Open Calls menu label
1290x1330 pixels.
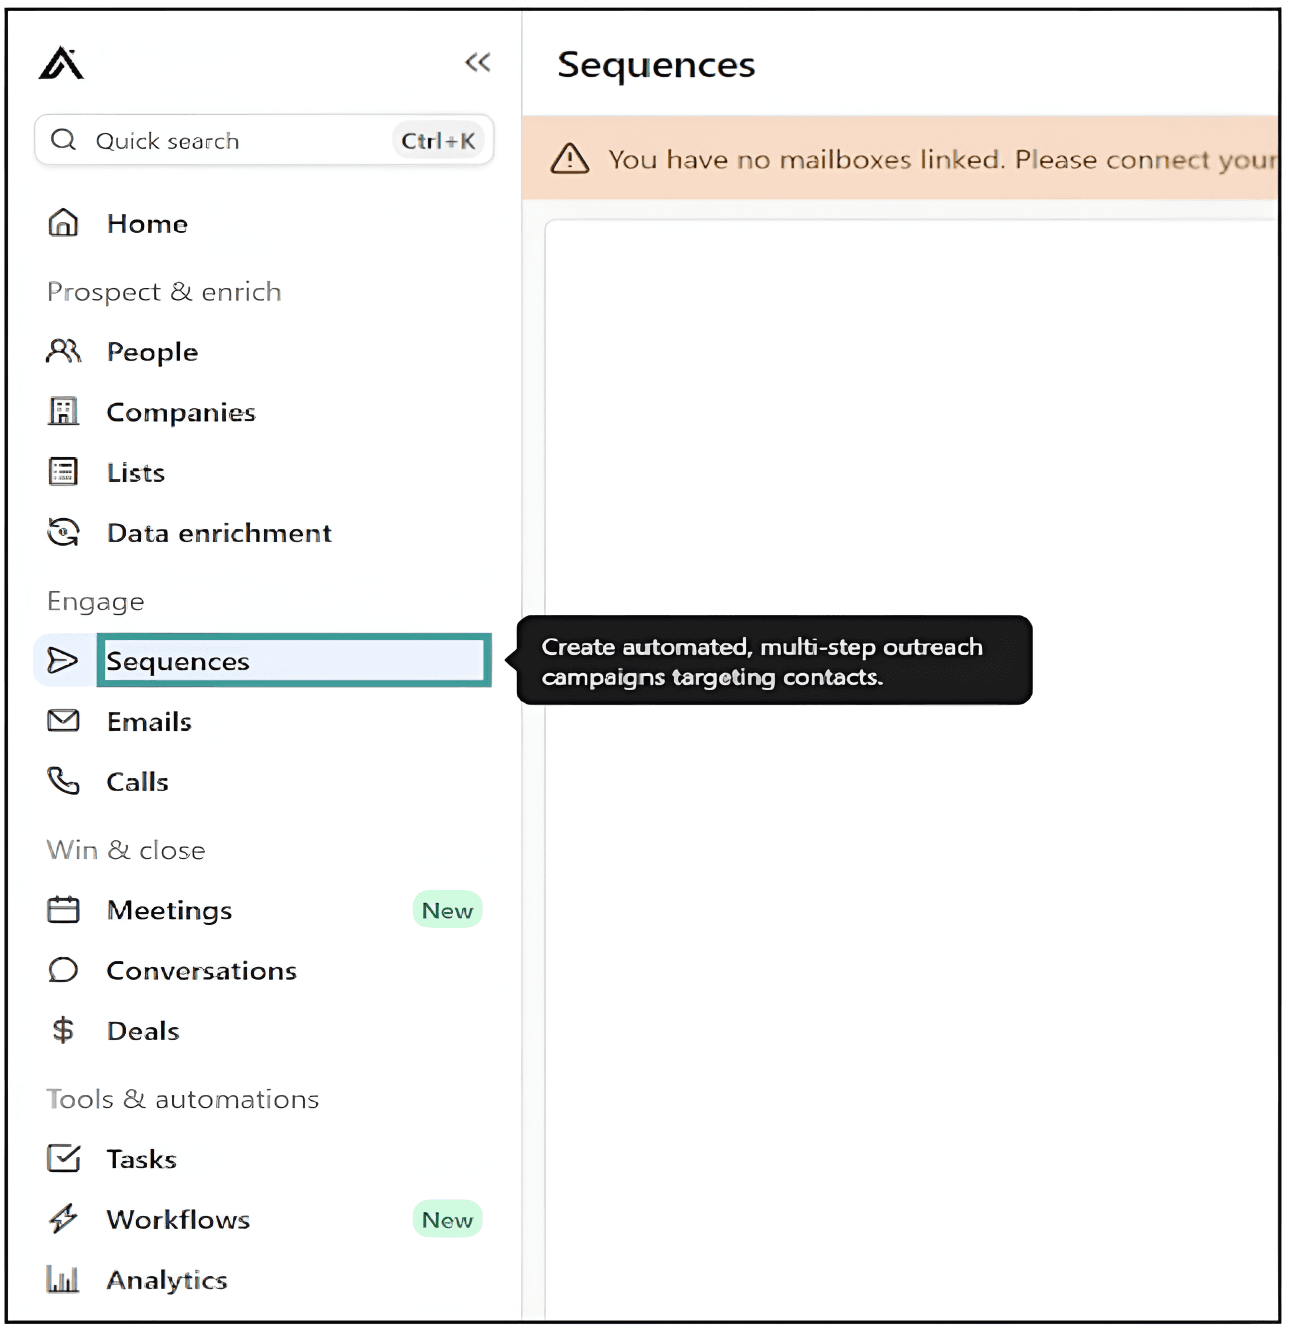tap(137, 782)
